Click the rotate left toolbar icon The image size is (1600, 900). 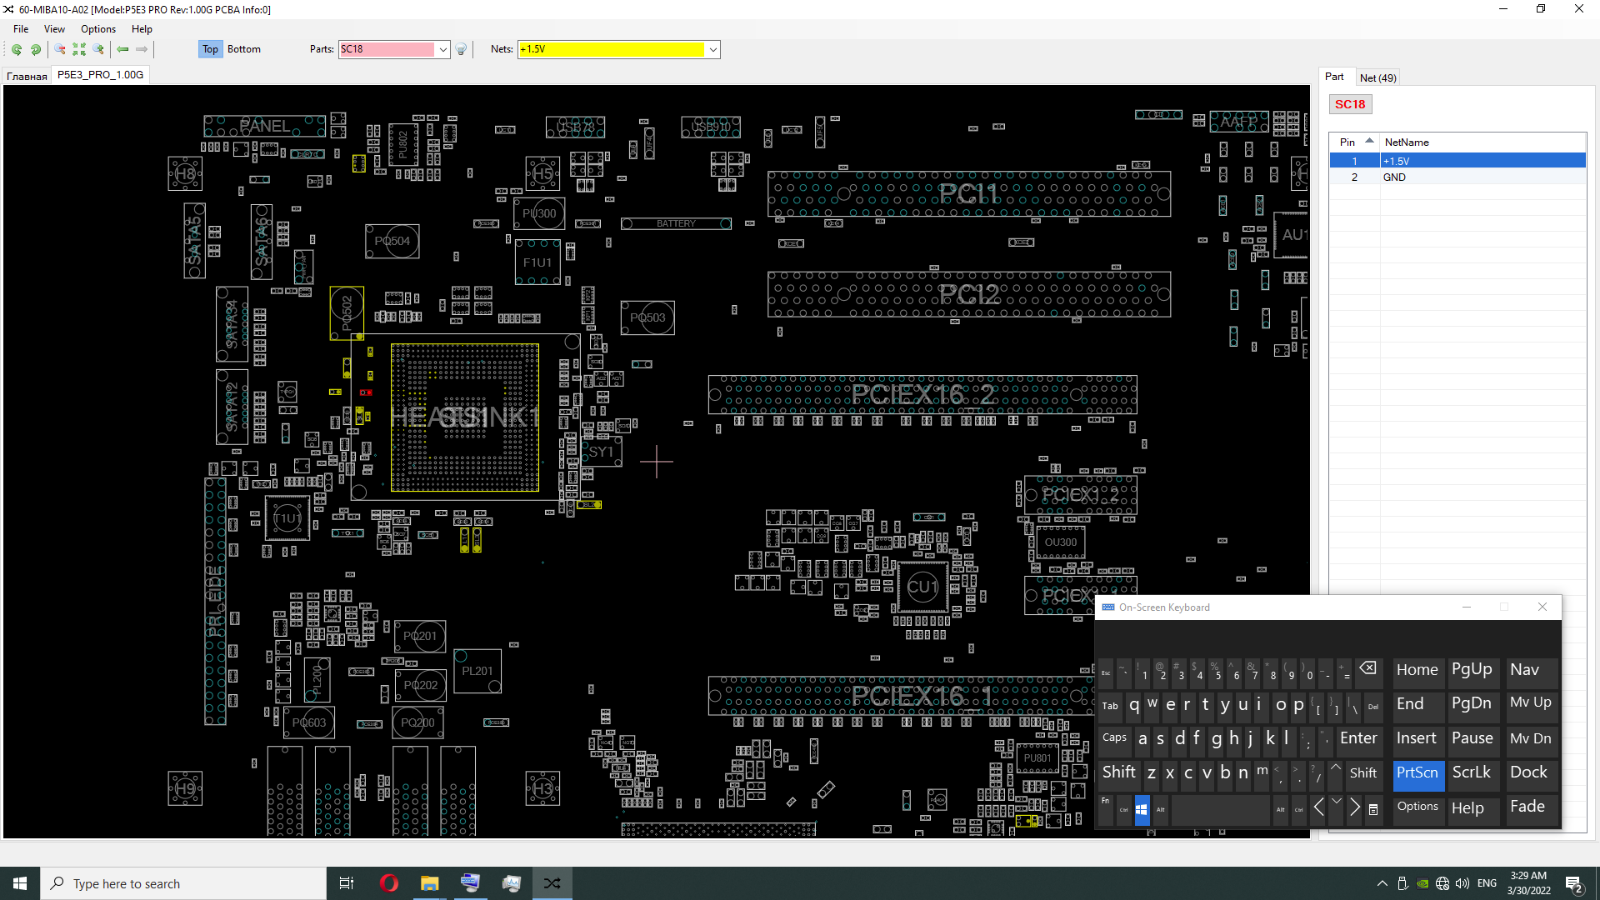(x=17, y=49)
